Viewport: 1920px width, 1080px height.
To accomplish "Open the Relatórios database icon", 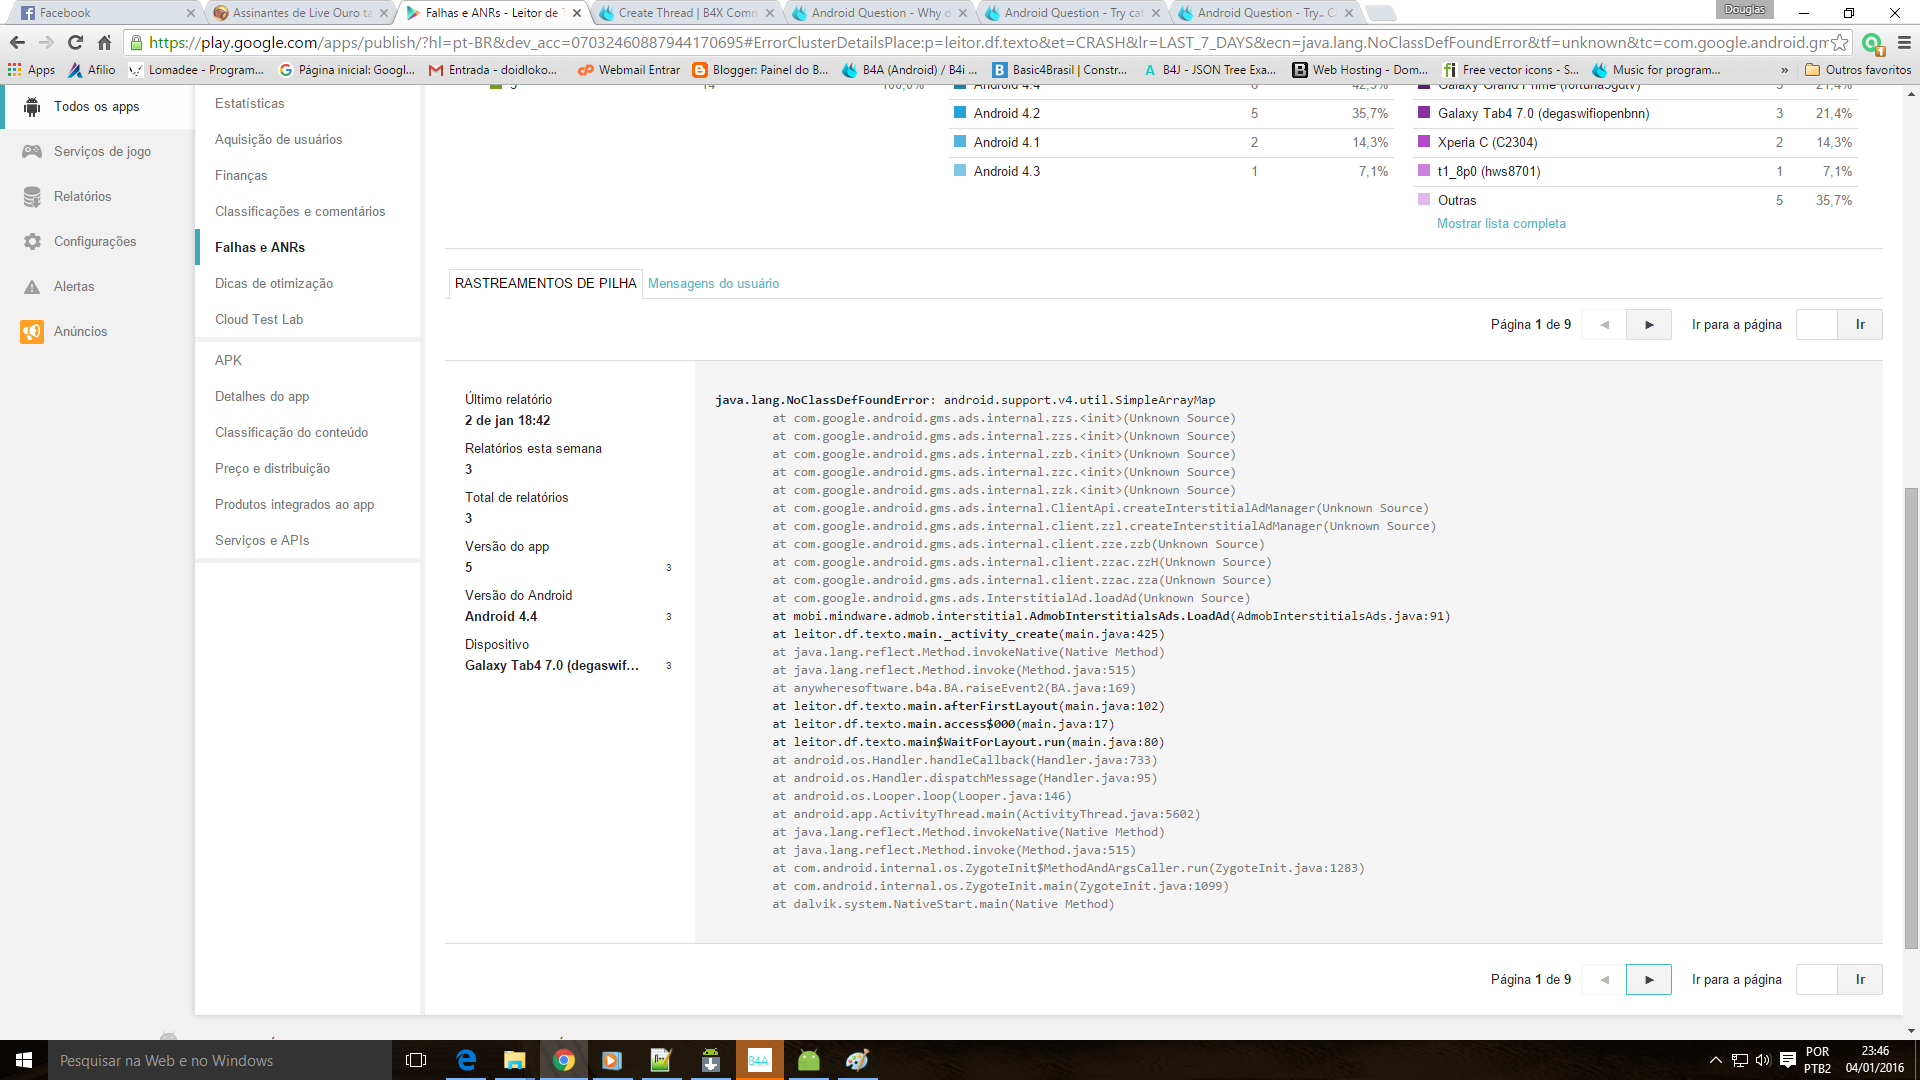I will pos(32,197).
